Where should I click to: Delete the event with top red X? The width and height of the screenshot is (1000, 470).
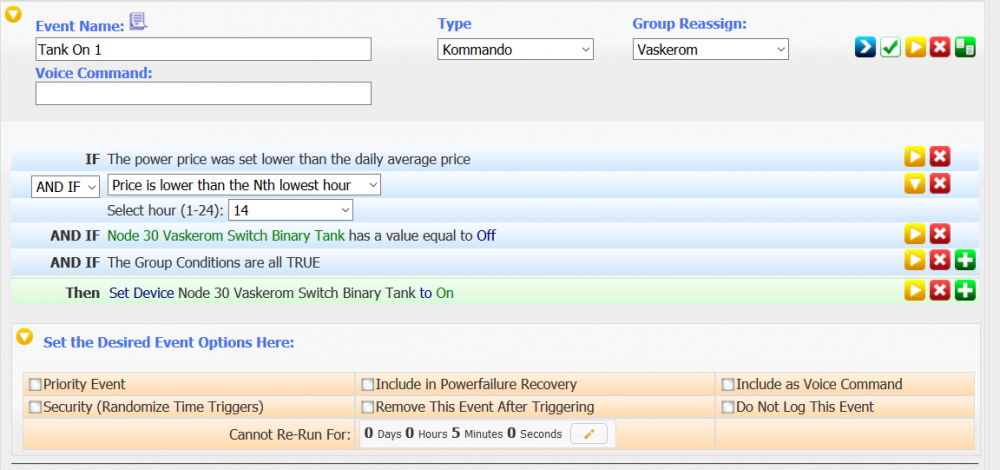point(940,48)
